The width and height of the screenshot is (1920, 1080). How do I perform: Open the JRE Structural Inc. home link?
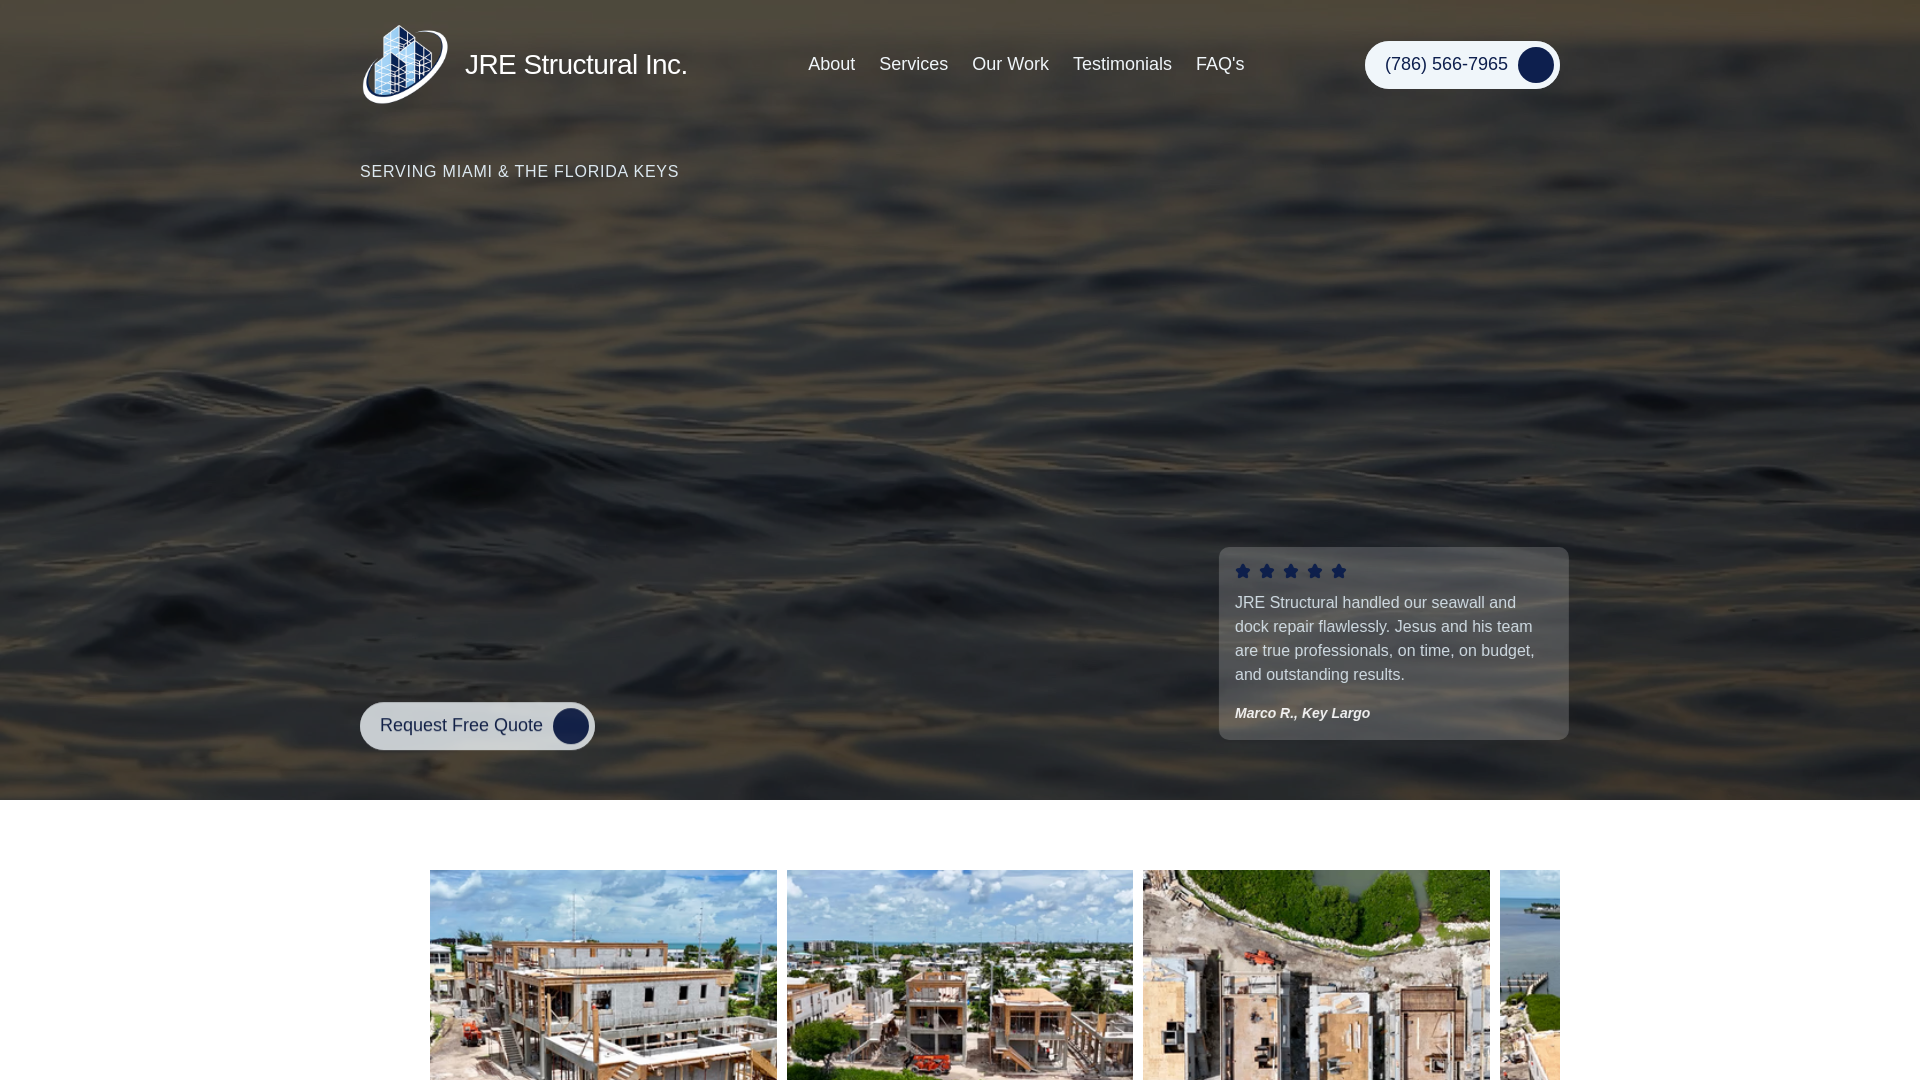(x=576, y=65)
